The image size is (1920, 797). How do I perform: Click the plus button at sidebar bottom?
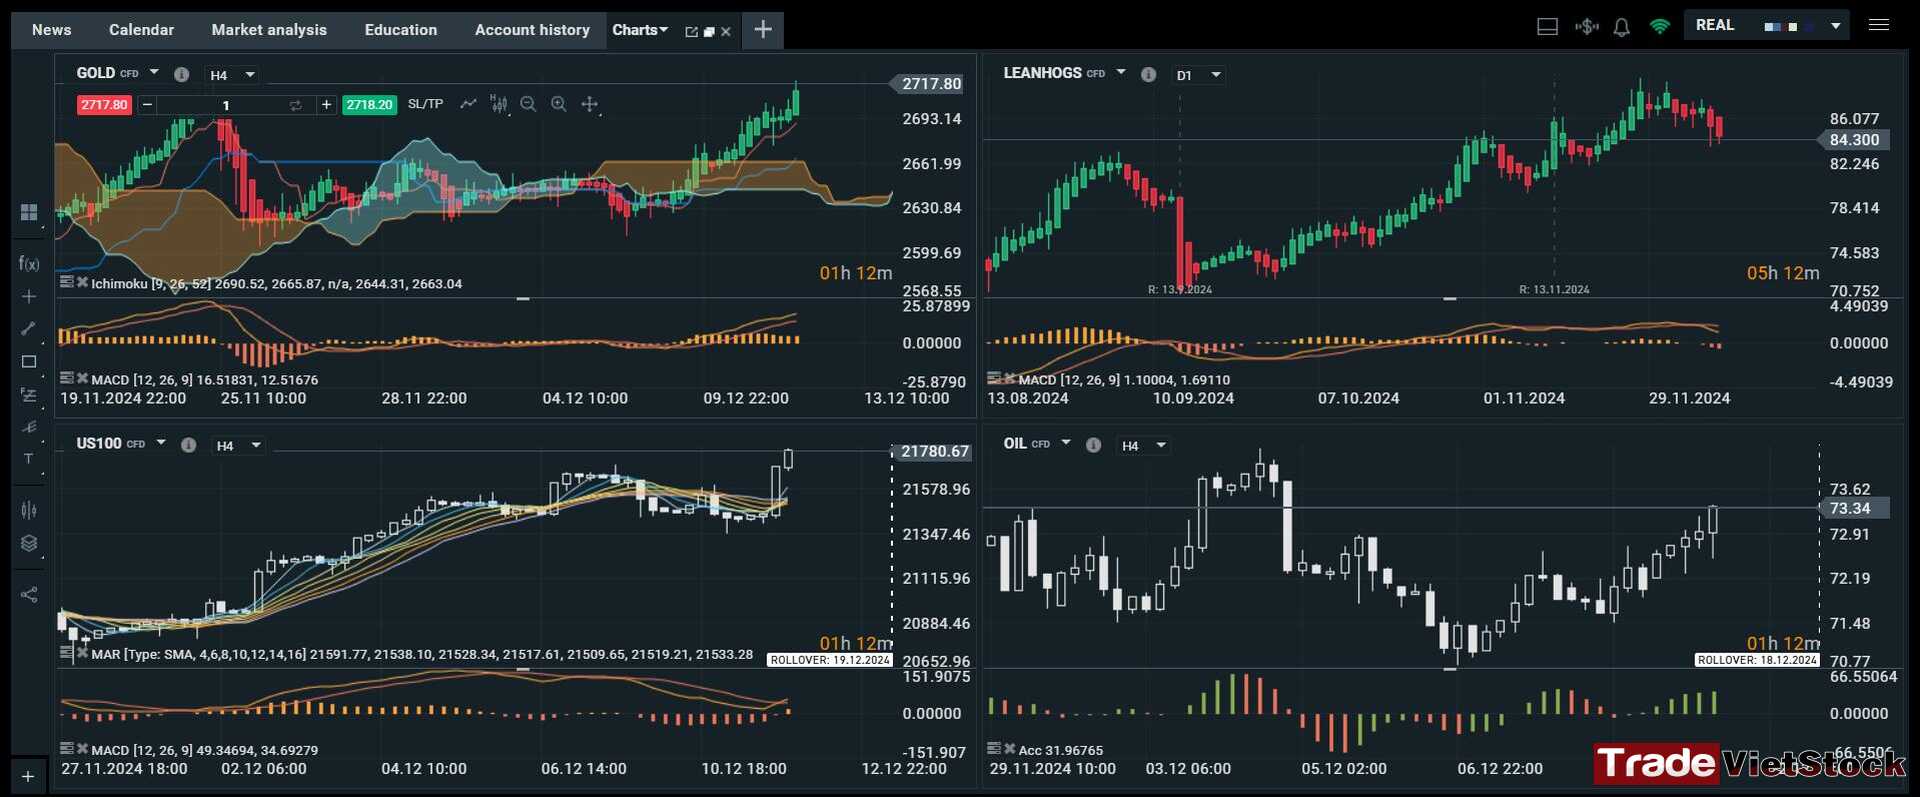point(28,776)
